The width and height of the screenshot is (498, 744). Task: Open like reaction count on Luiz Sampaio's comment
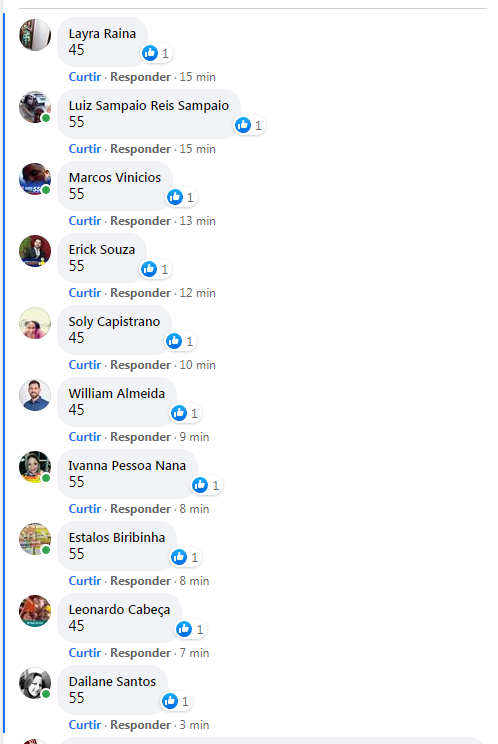click(250, 125)
